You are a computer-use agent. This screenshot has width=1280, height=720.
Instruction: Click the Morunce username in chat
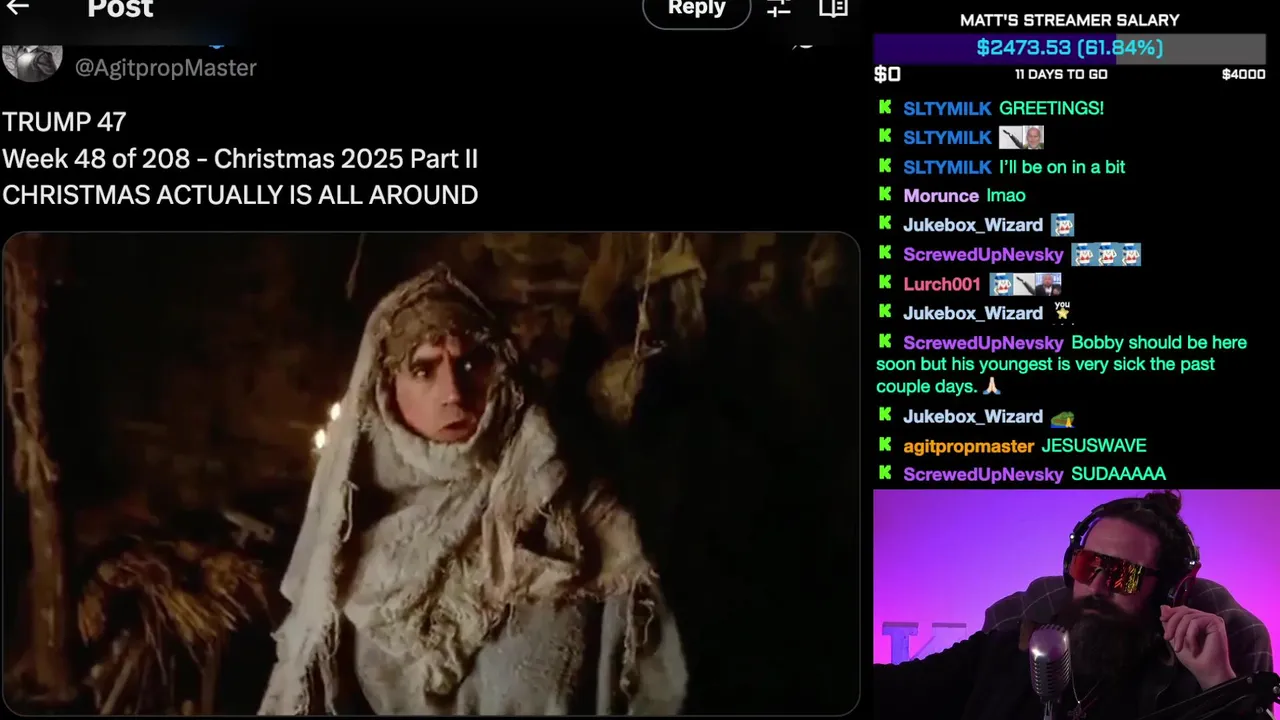941,196
